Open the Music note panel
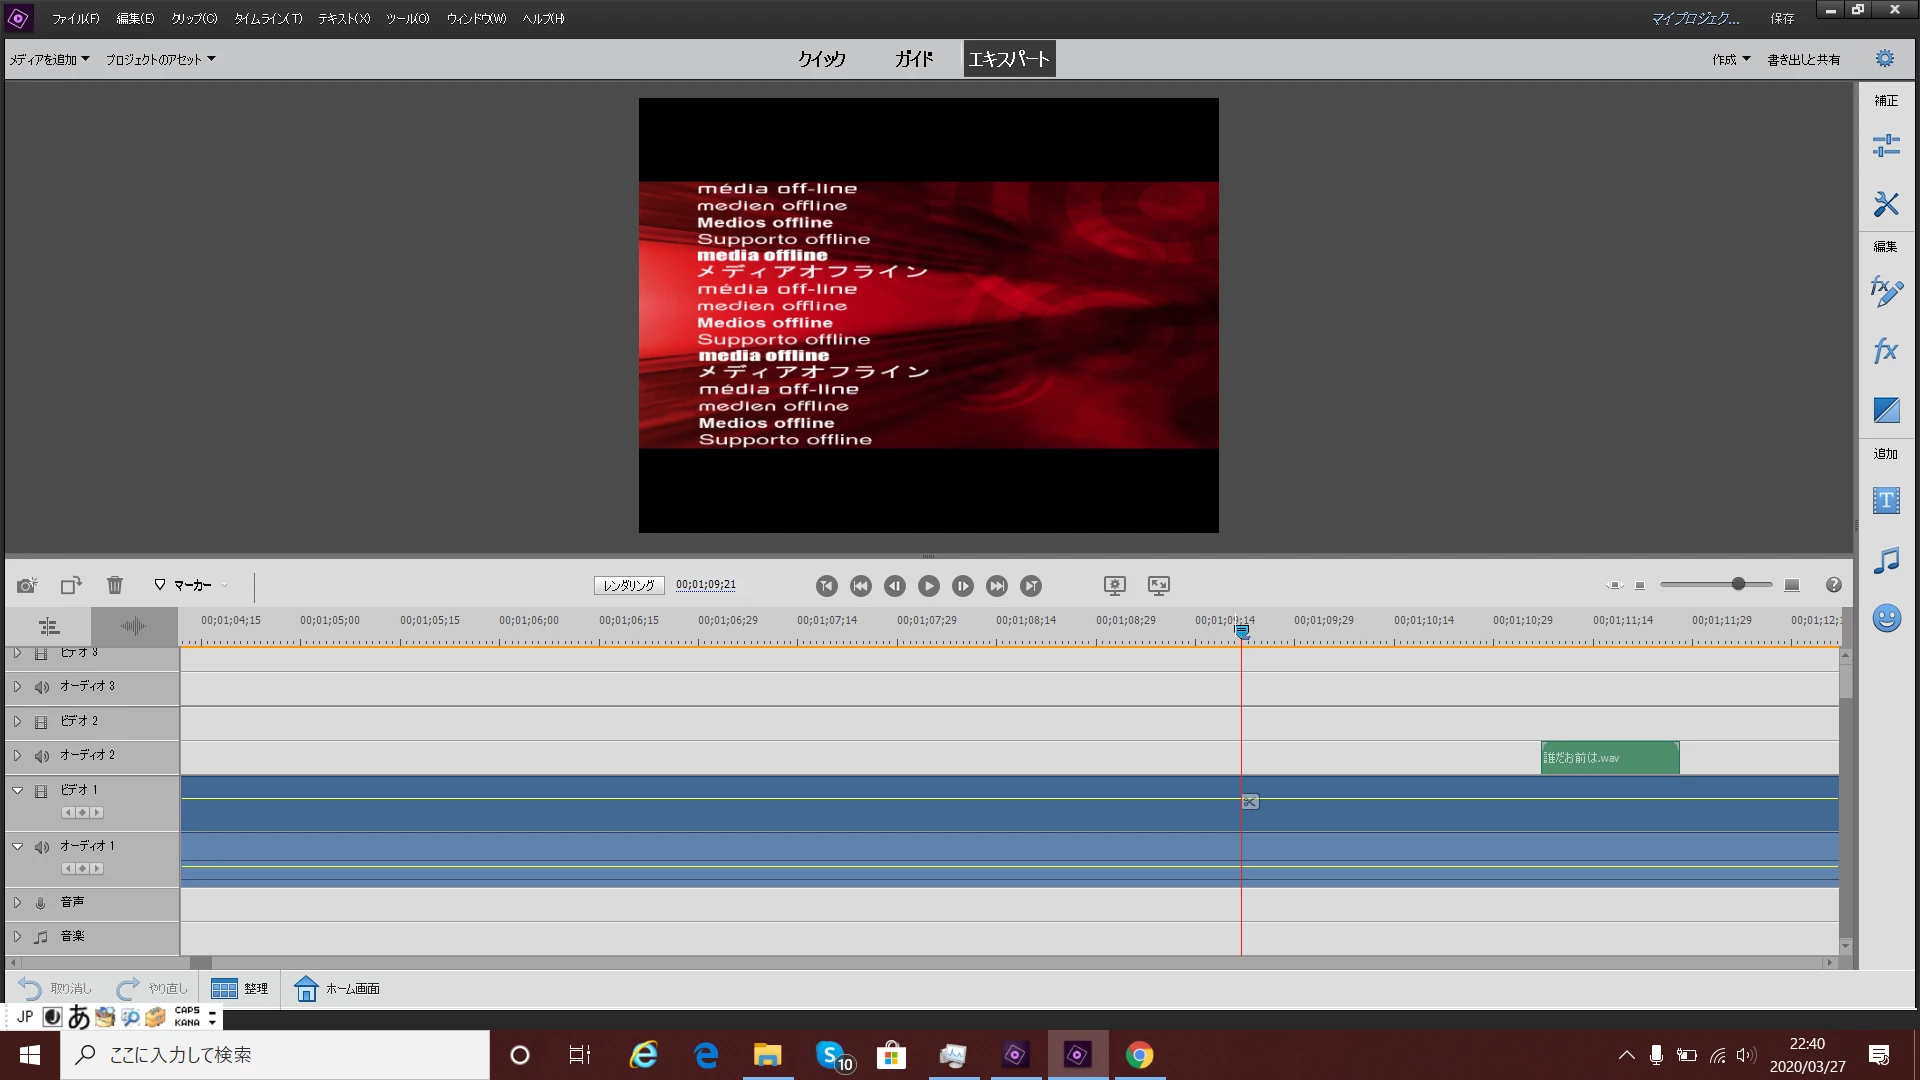The width and height of the screenshot is (1920, 1080). coord(1886,560)
